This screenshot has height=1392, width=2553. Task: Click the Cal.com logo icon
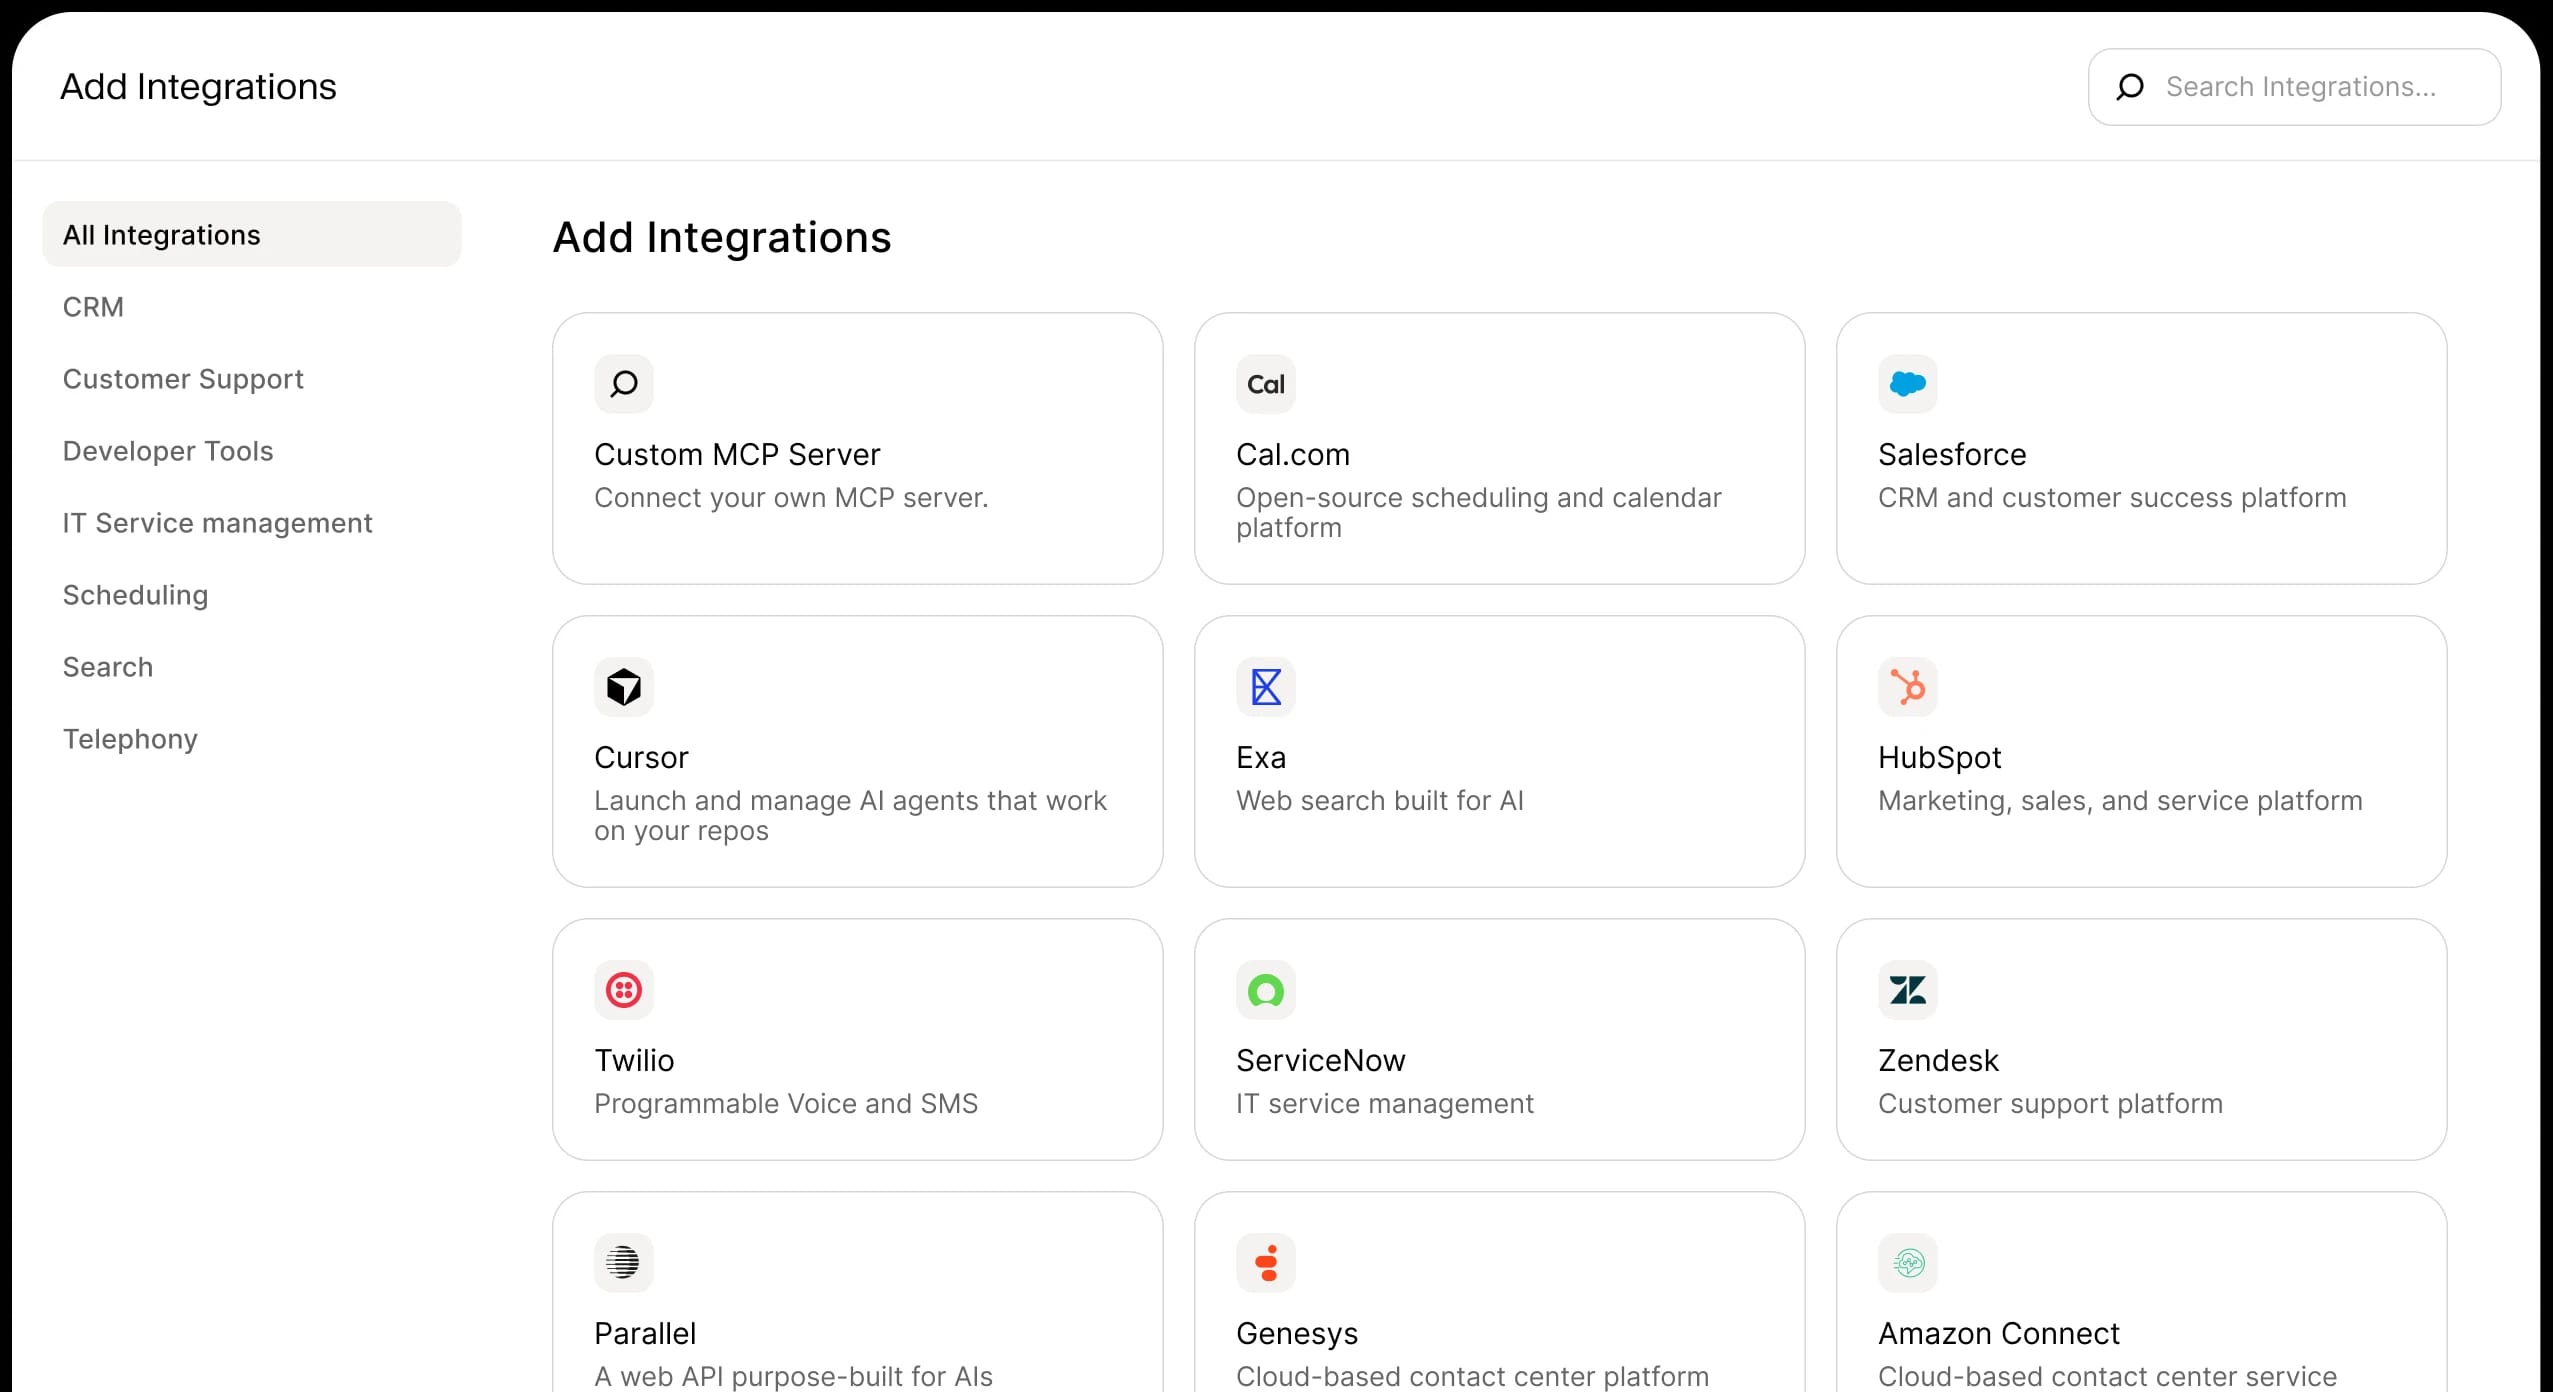tap(1264, 384)
